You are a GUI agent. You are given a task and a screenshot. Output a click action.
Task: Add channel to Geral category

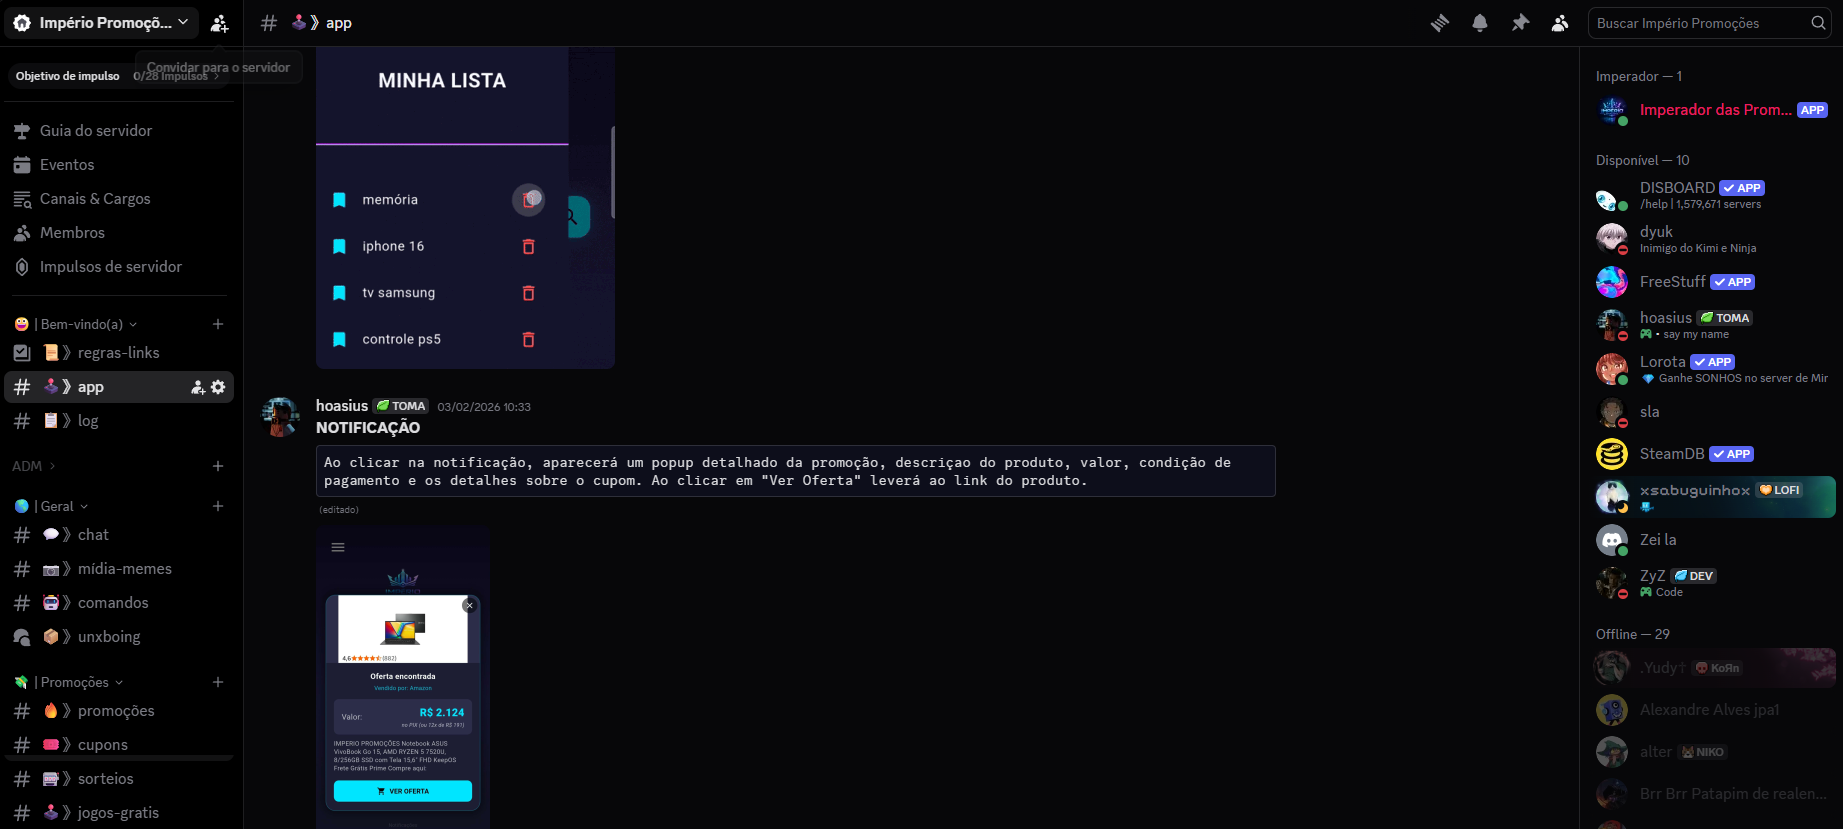tap(218, 506)
